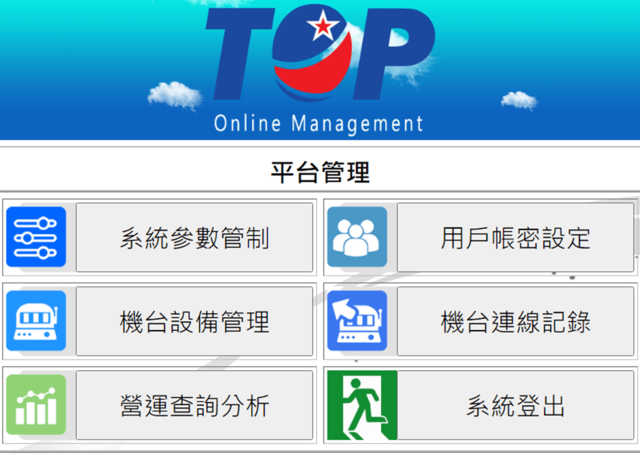
Task: Click the slot machine icon for 機台設備管理
Action: 36,321
